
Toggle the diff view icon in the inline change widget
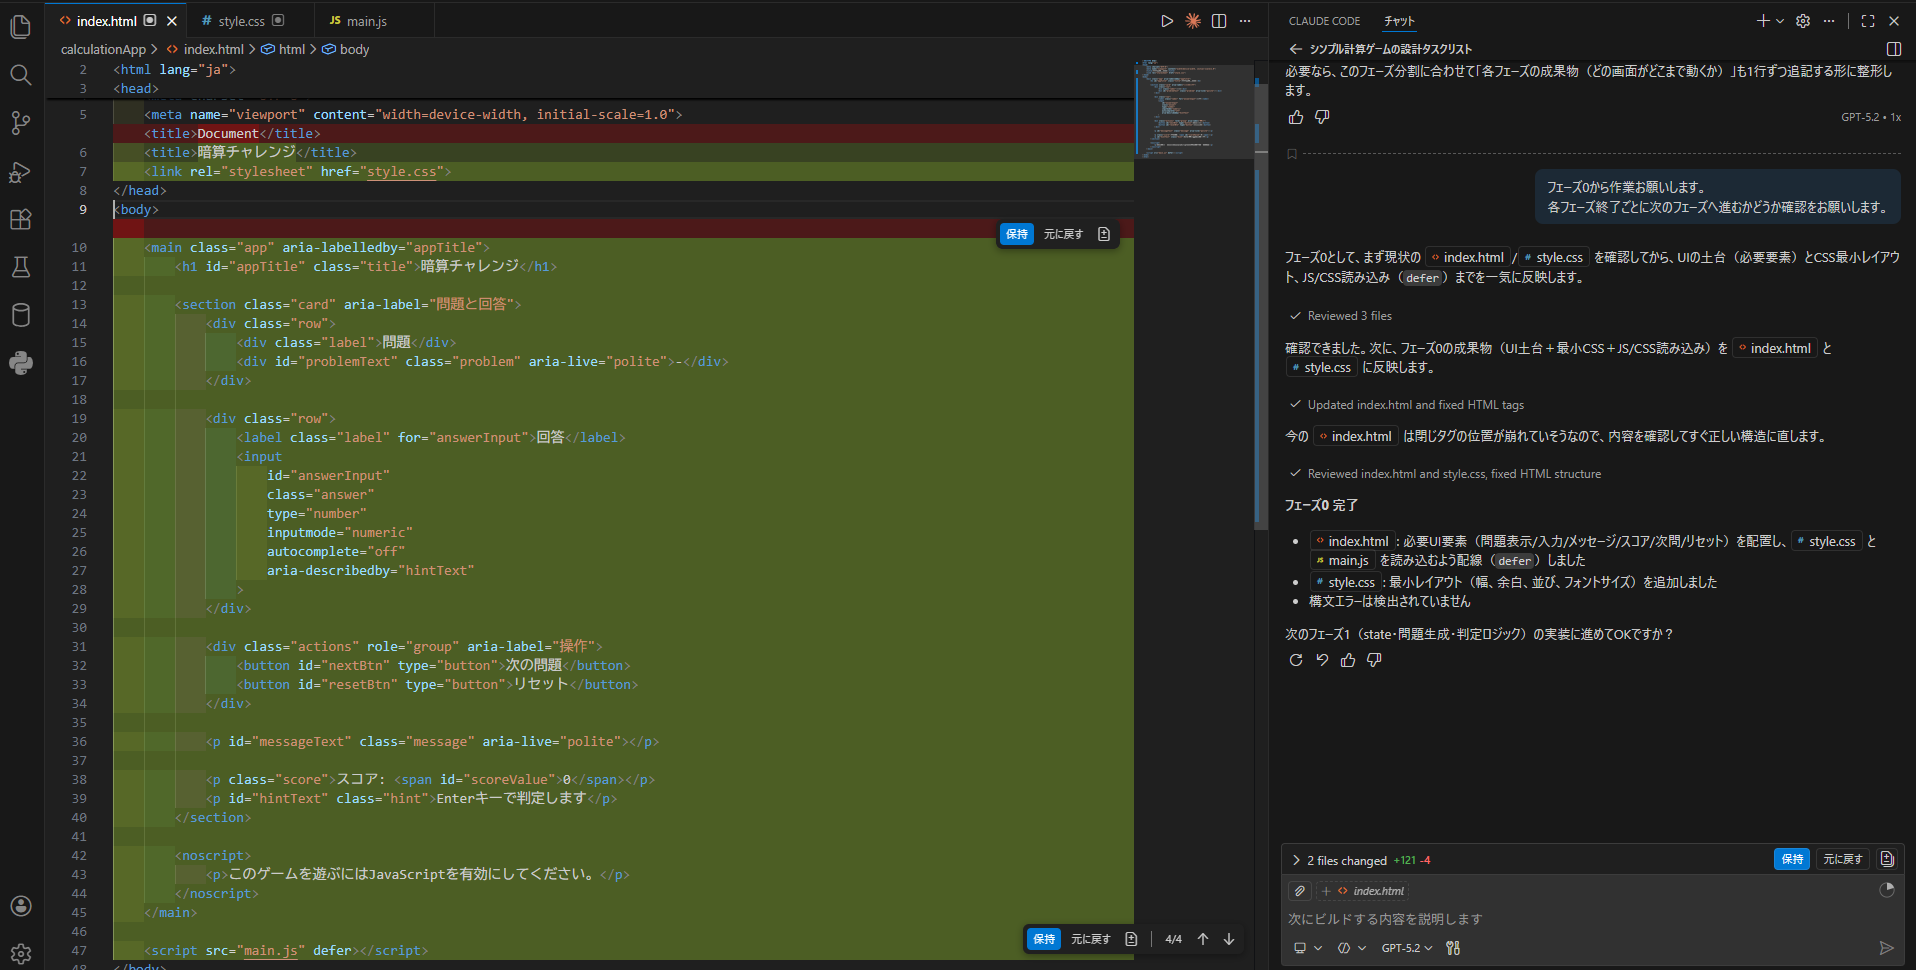pyautogui.click(x=1104, y=234)
